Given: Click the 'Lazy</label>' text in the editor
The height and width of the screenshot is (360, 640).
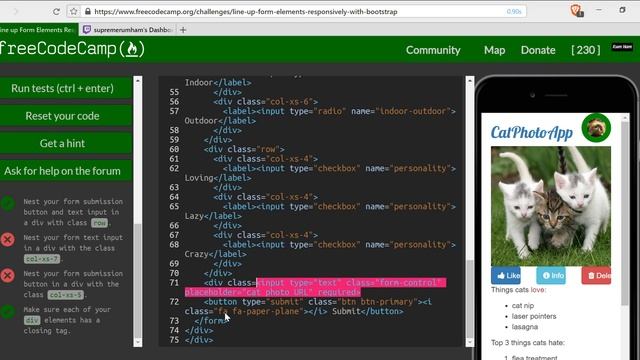Looking at the screenshot, I should pos(213,216).
